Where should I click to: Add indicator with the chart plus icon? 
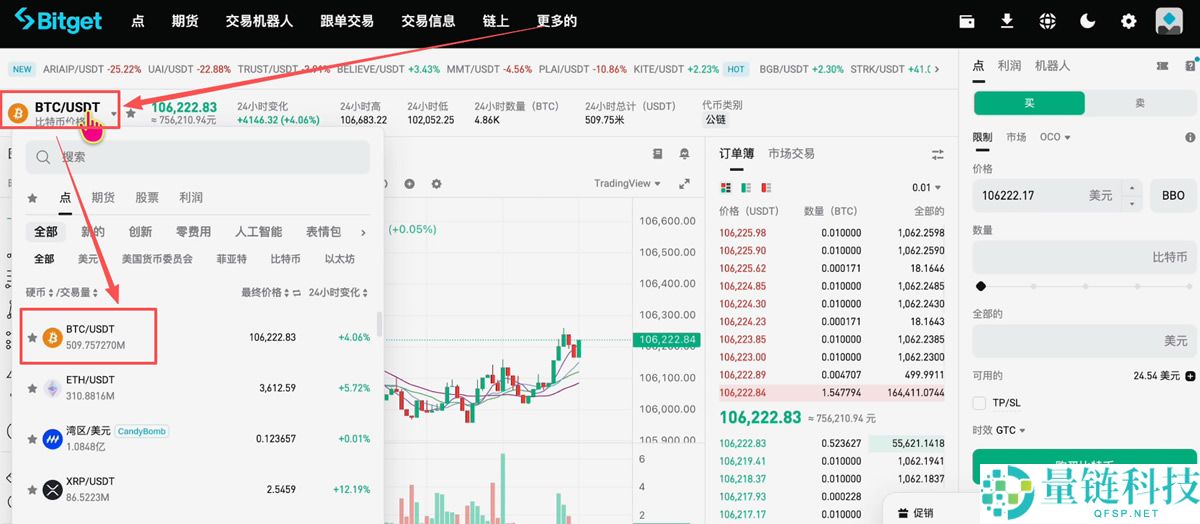[x=409, y=184]
